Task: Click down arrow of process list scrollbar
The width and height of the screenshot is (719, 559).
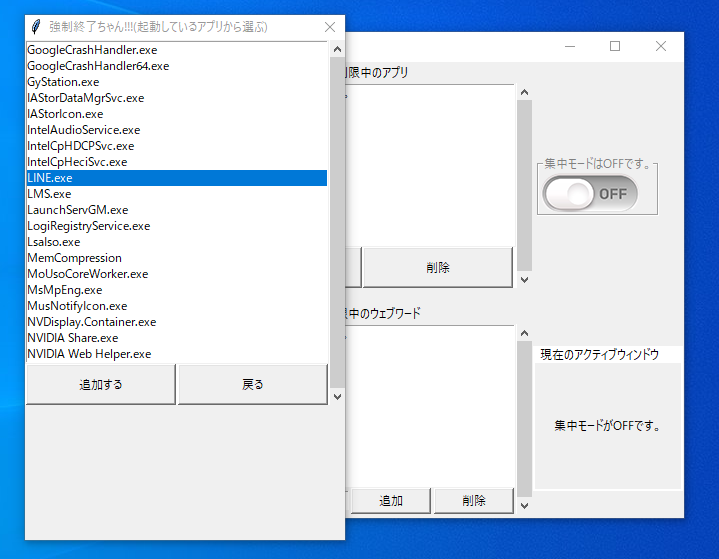Action: click(x=336, y=396)
